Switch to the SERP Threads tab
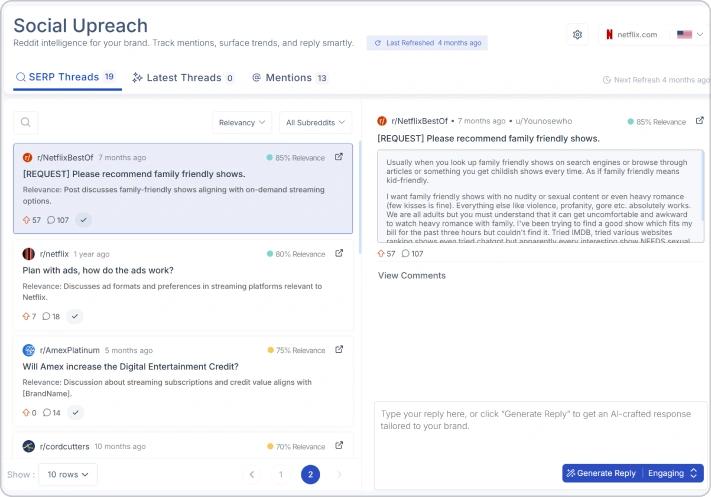The image size is (711, 497). 65,77
